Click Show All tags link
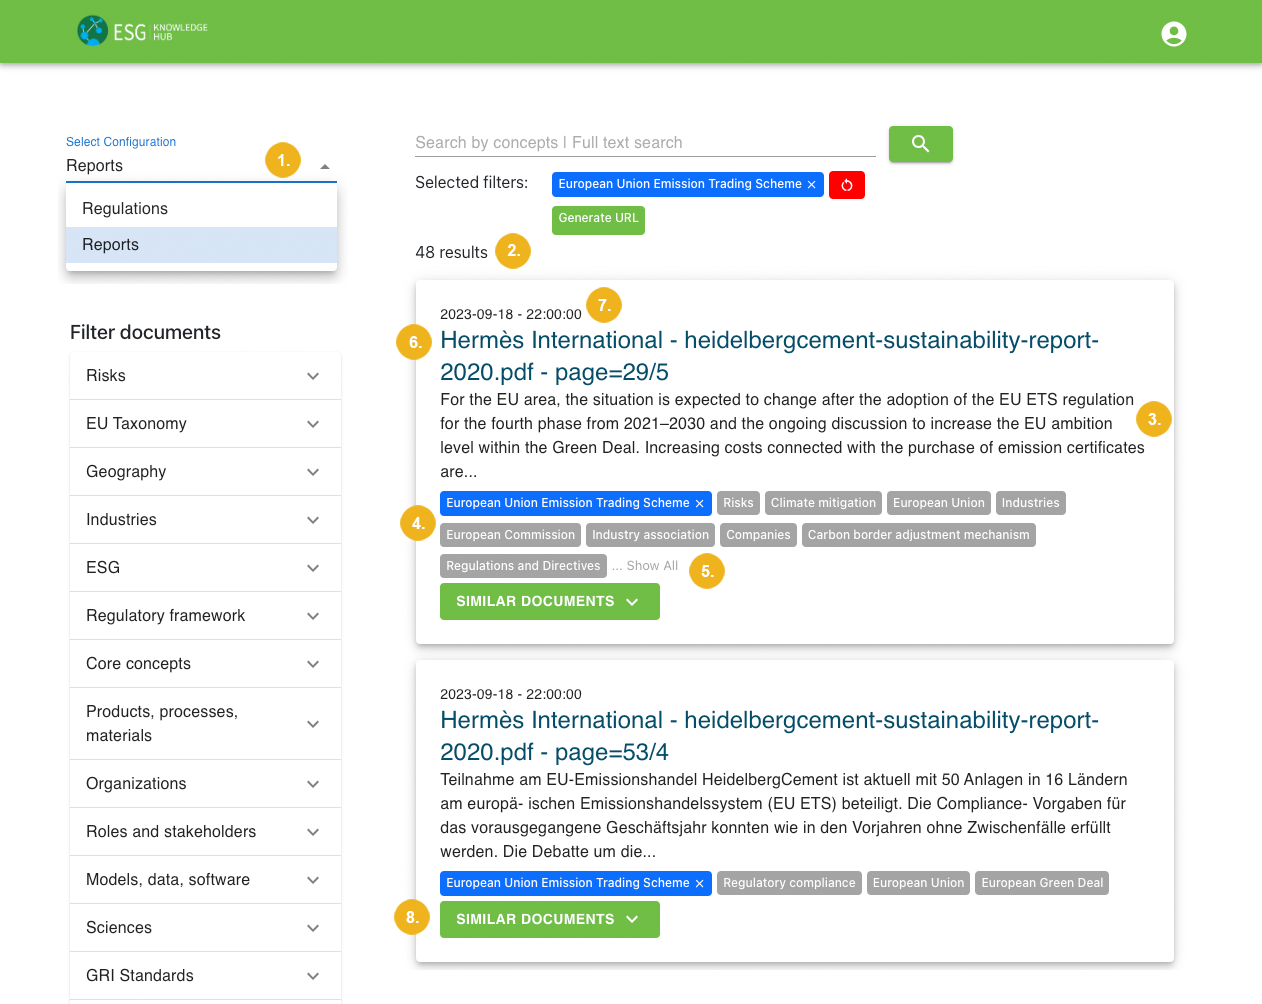Screen dimensions: 1262x1004 (652, 566)
